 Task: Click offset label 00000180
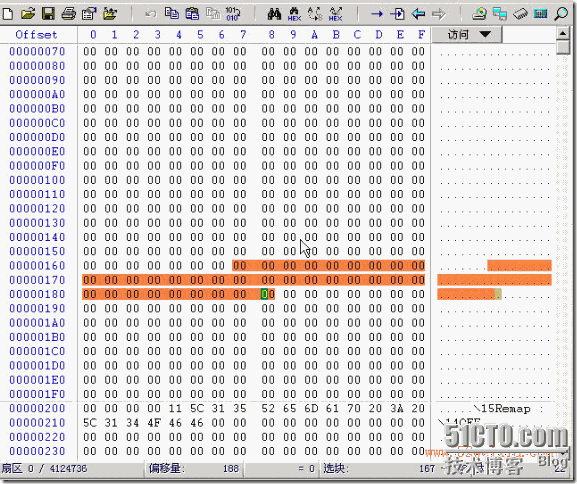pos(37,294)
